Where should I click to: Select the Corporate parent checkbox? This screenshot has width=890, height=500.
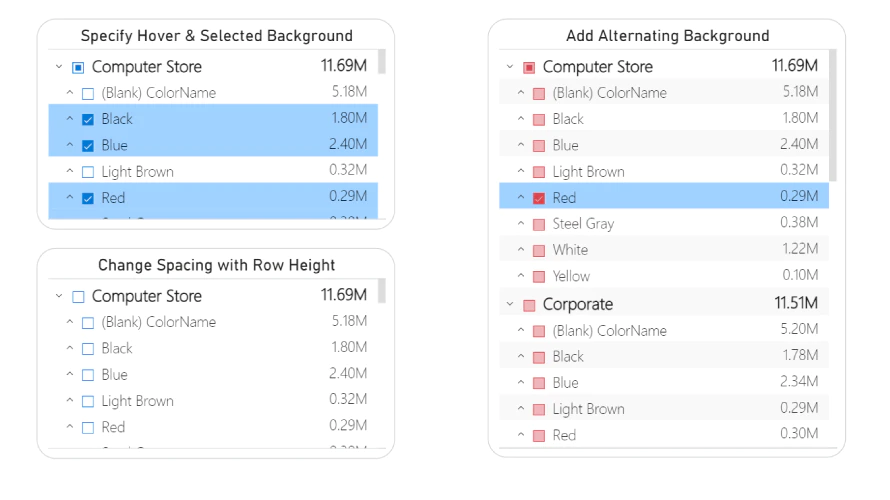tap(529, 305)
